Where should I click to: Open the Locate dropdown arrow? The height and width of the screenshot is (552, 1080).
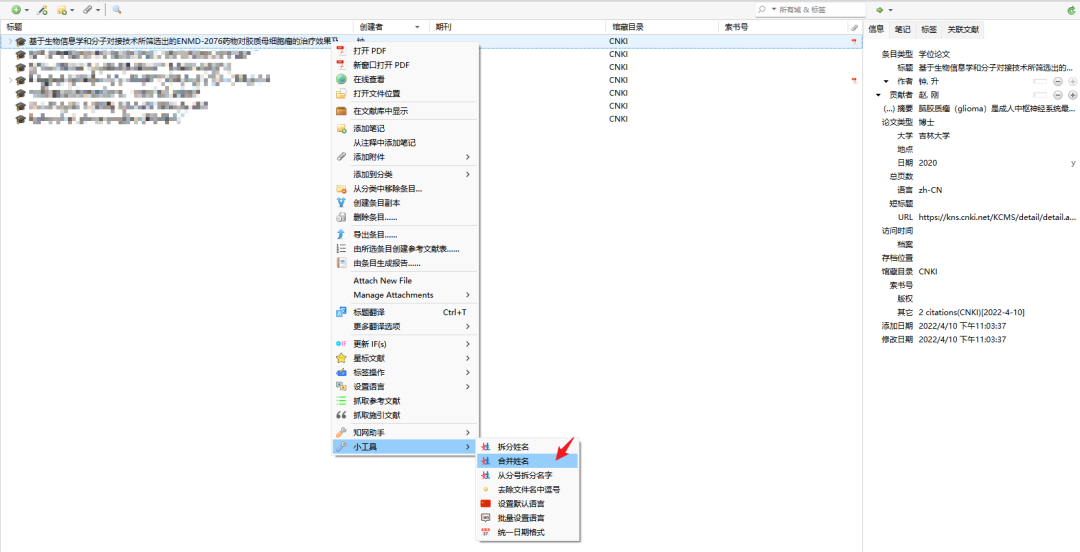(x=891, y=10)
